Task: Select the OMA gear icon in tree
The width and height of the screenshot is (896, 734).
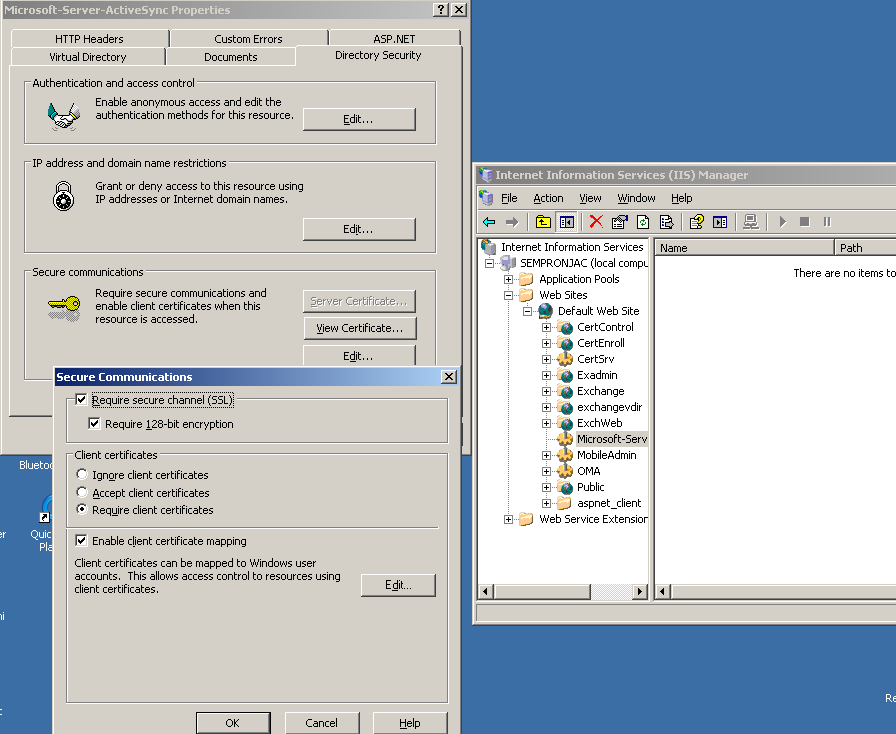Action: 565,471
